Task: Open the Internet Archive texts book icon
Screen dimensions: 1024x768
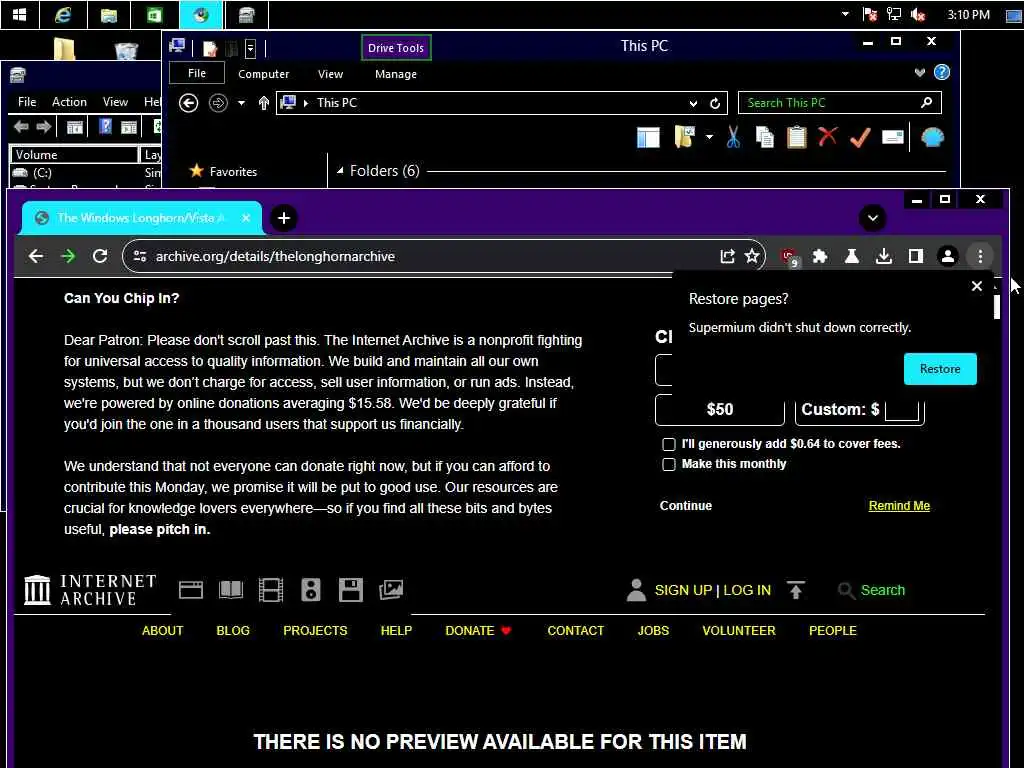Action: point(231,590)
